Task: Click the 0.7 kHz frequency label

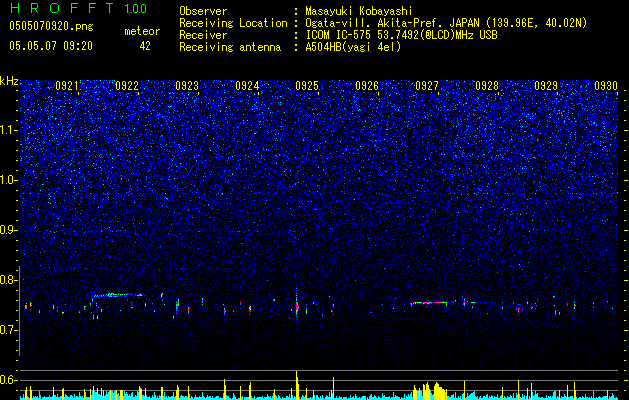Action: coord(9,330)
